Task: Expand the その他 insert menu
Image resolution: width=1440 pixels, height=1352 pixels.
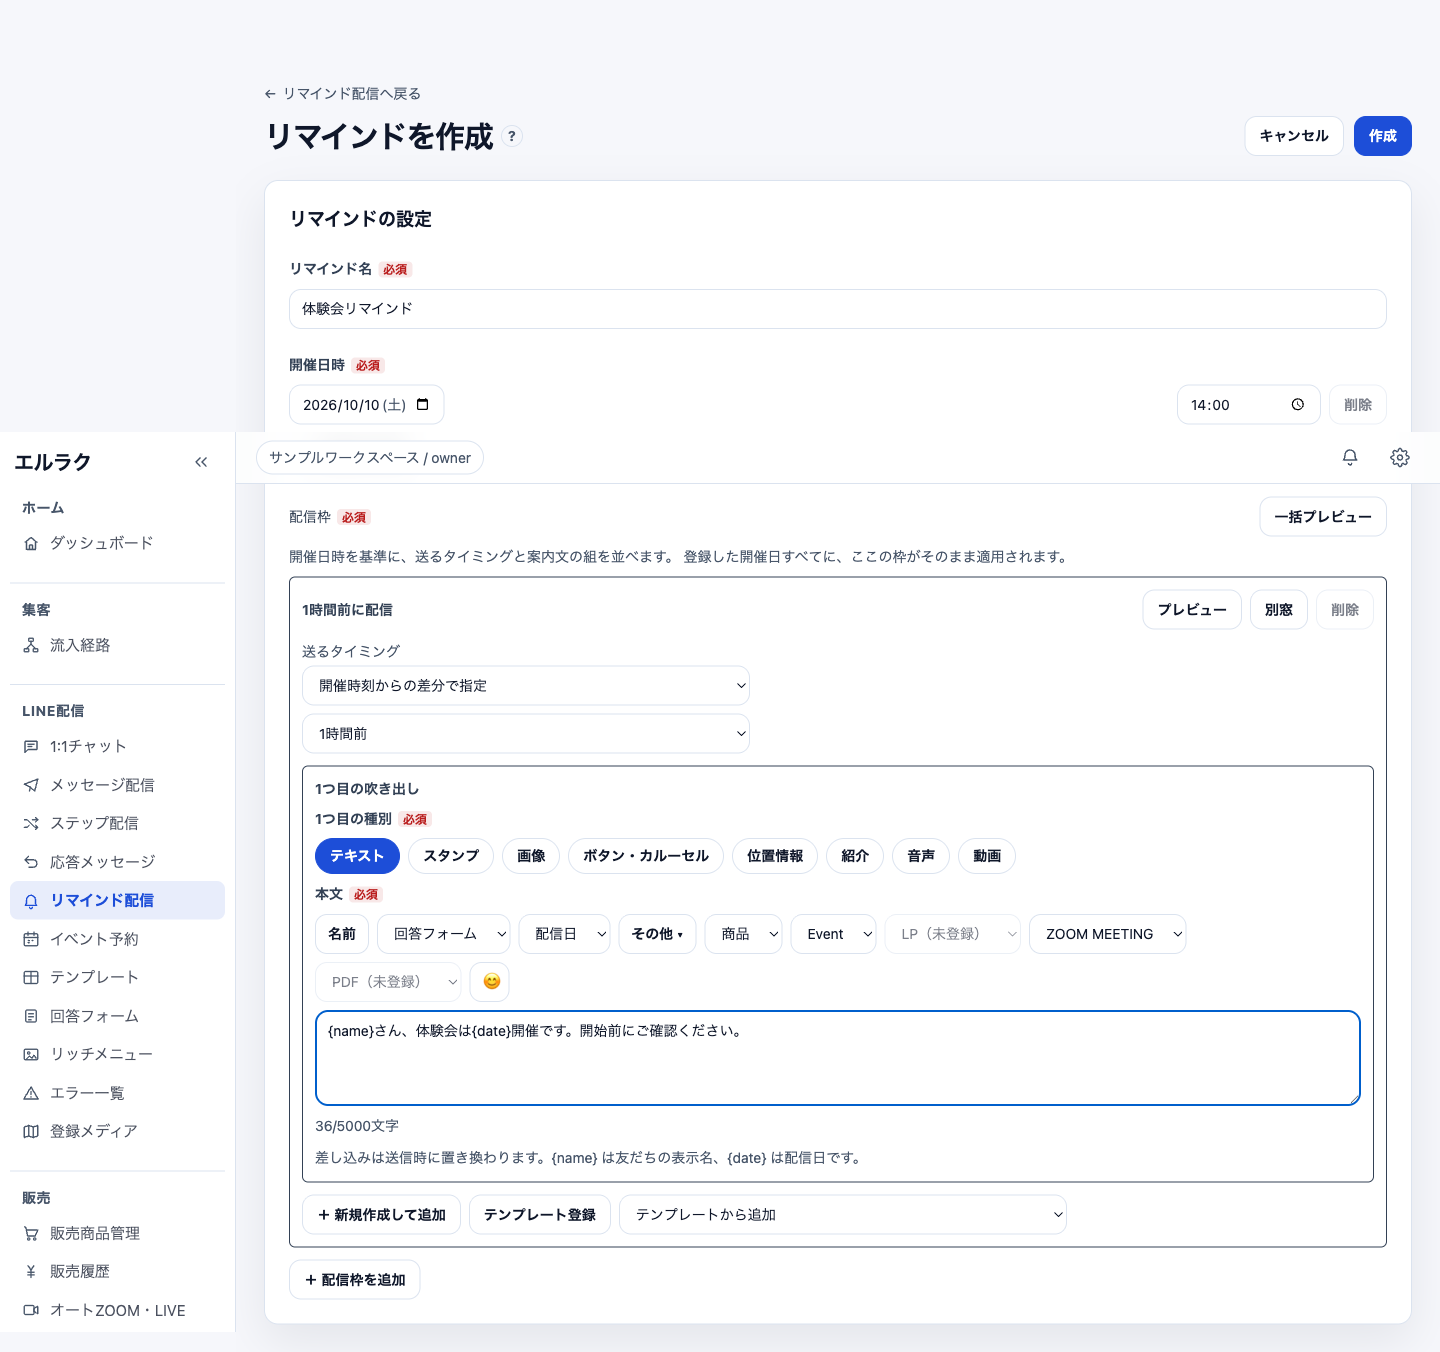Action: point(657,934)
